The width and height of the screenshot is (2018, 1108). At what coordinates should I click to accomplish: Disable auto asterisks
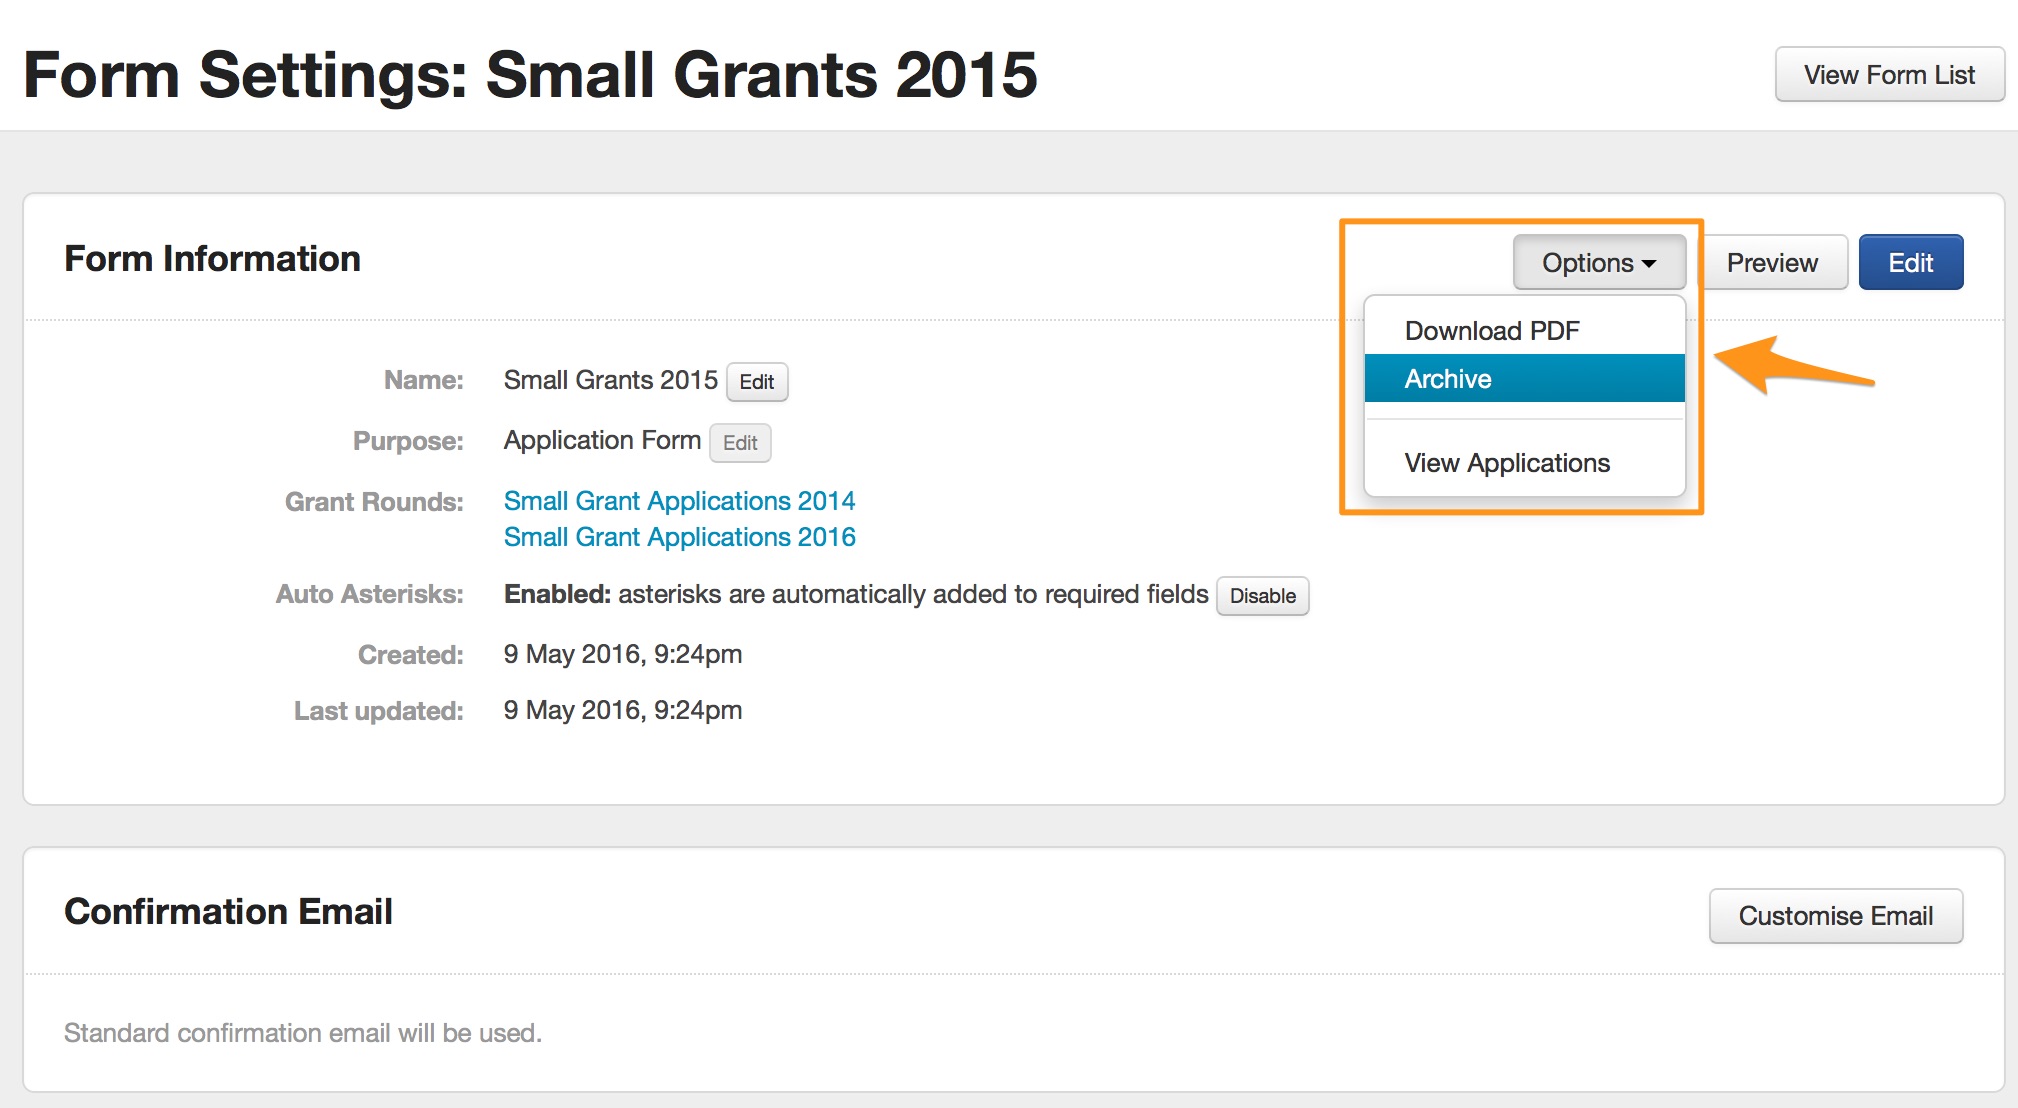point(1262,596)
